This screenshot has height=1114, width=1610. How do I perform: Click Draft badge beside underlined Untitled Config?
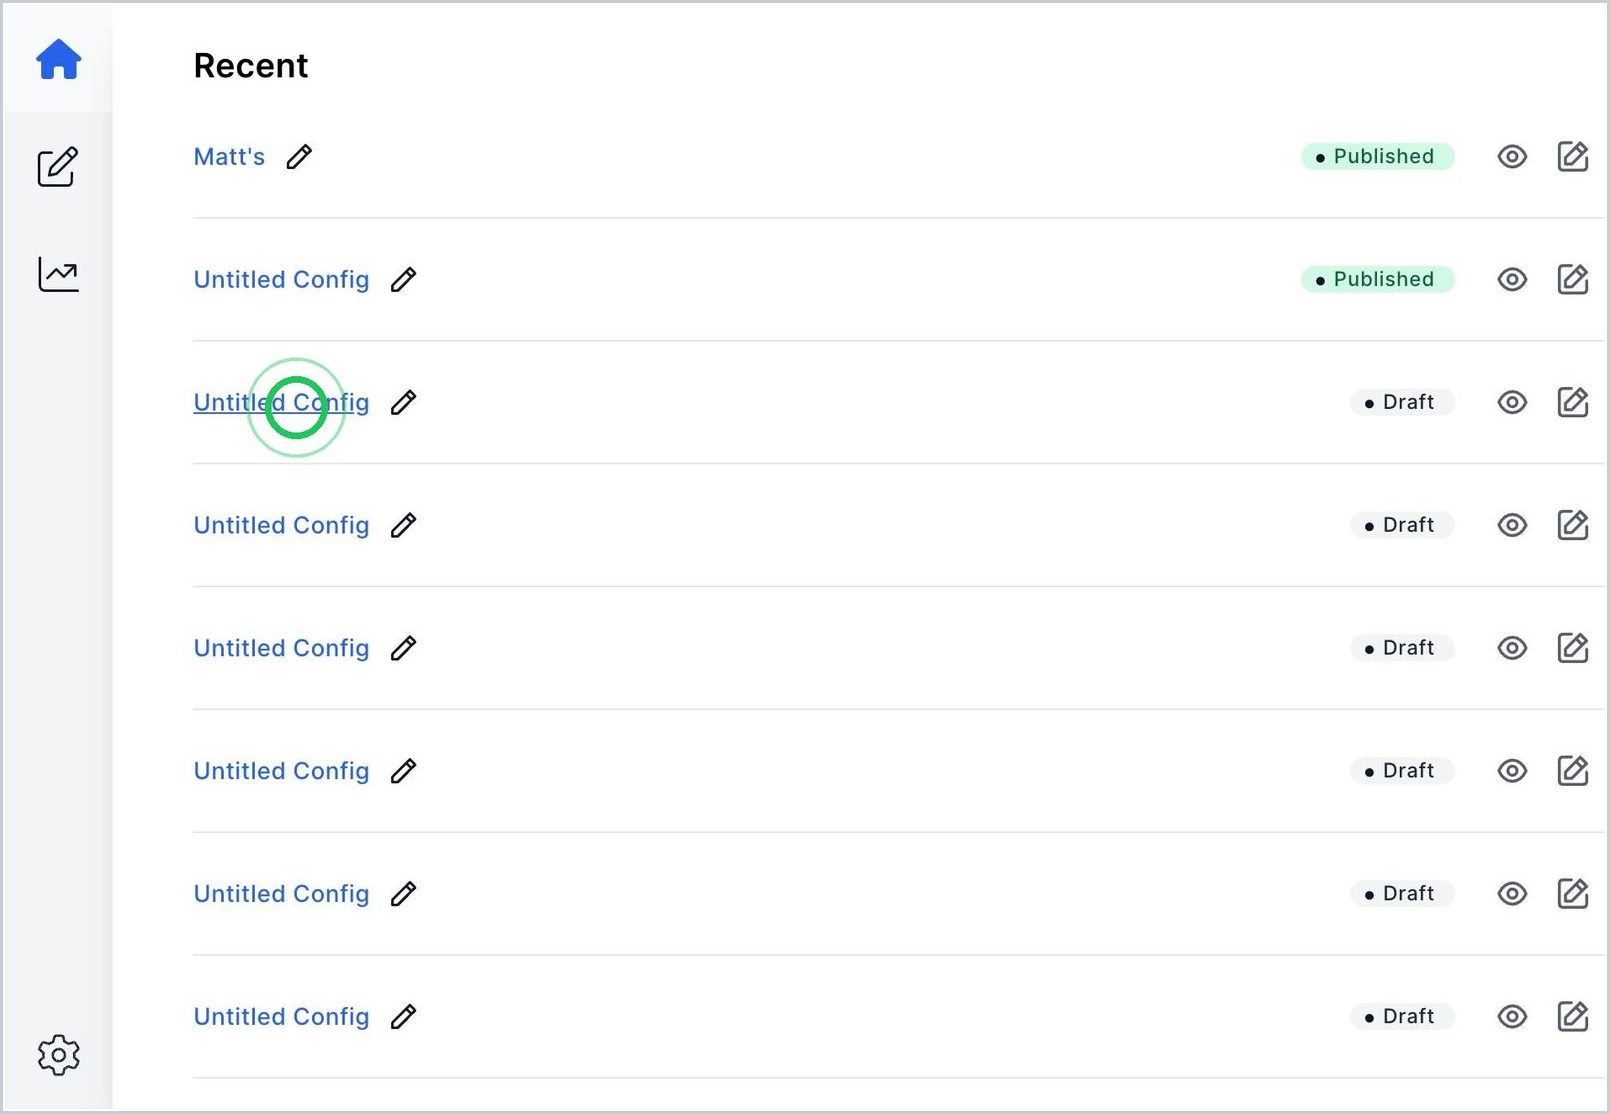1402,403
